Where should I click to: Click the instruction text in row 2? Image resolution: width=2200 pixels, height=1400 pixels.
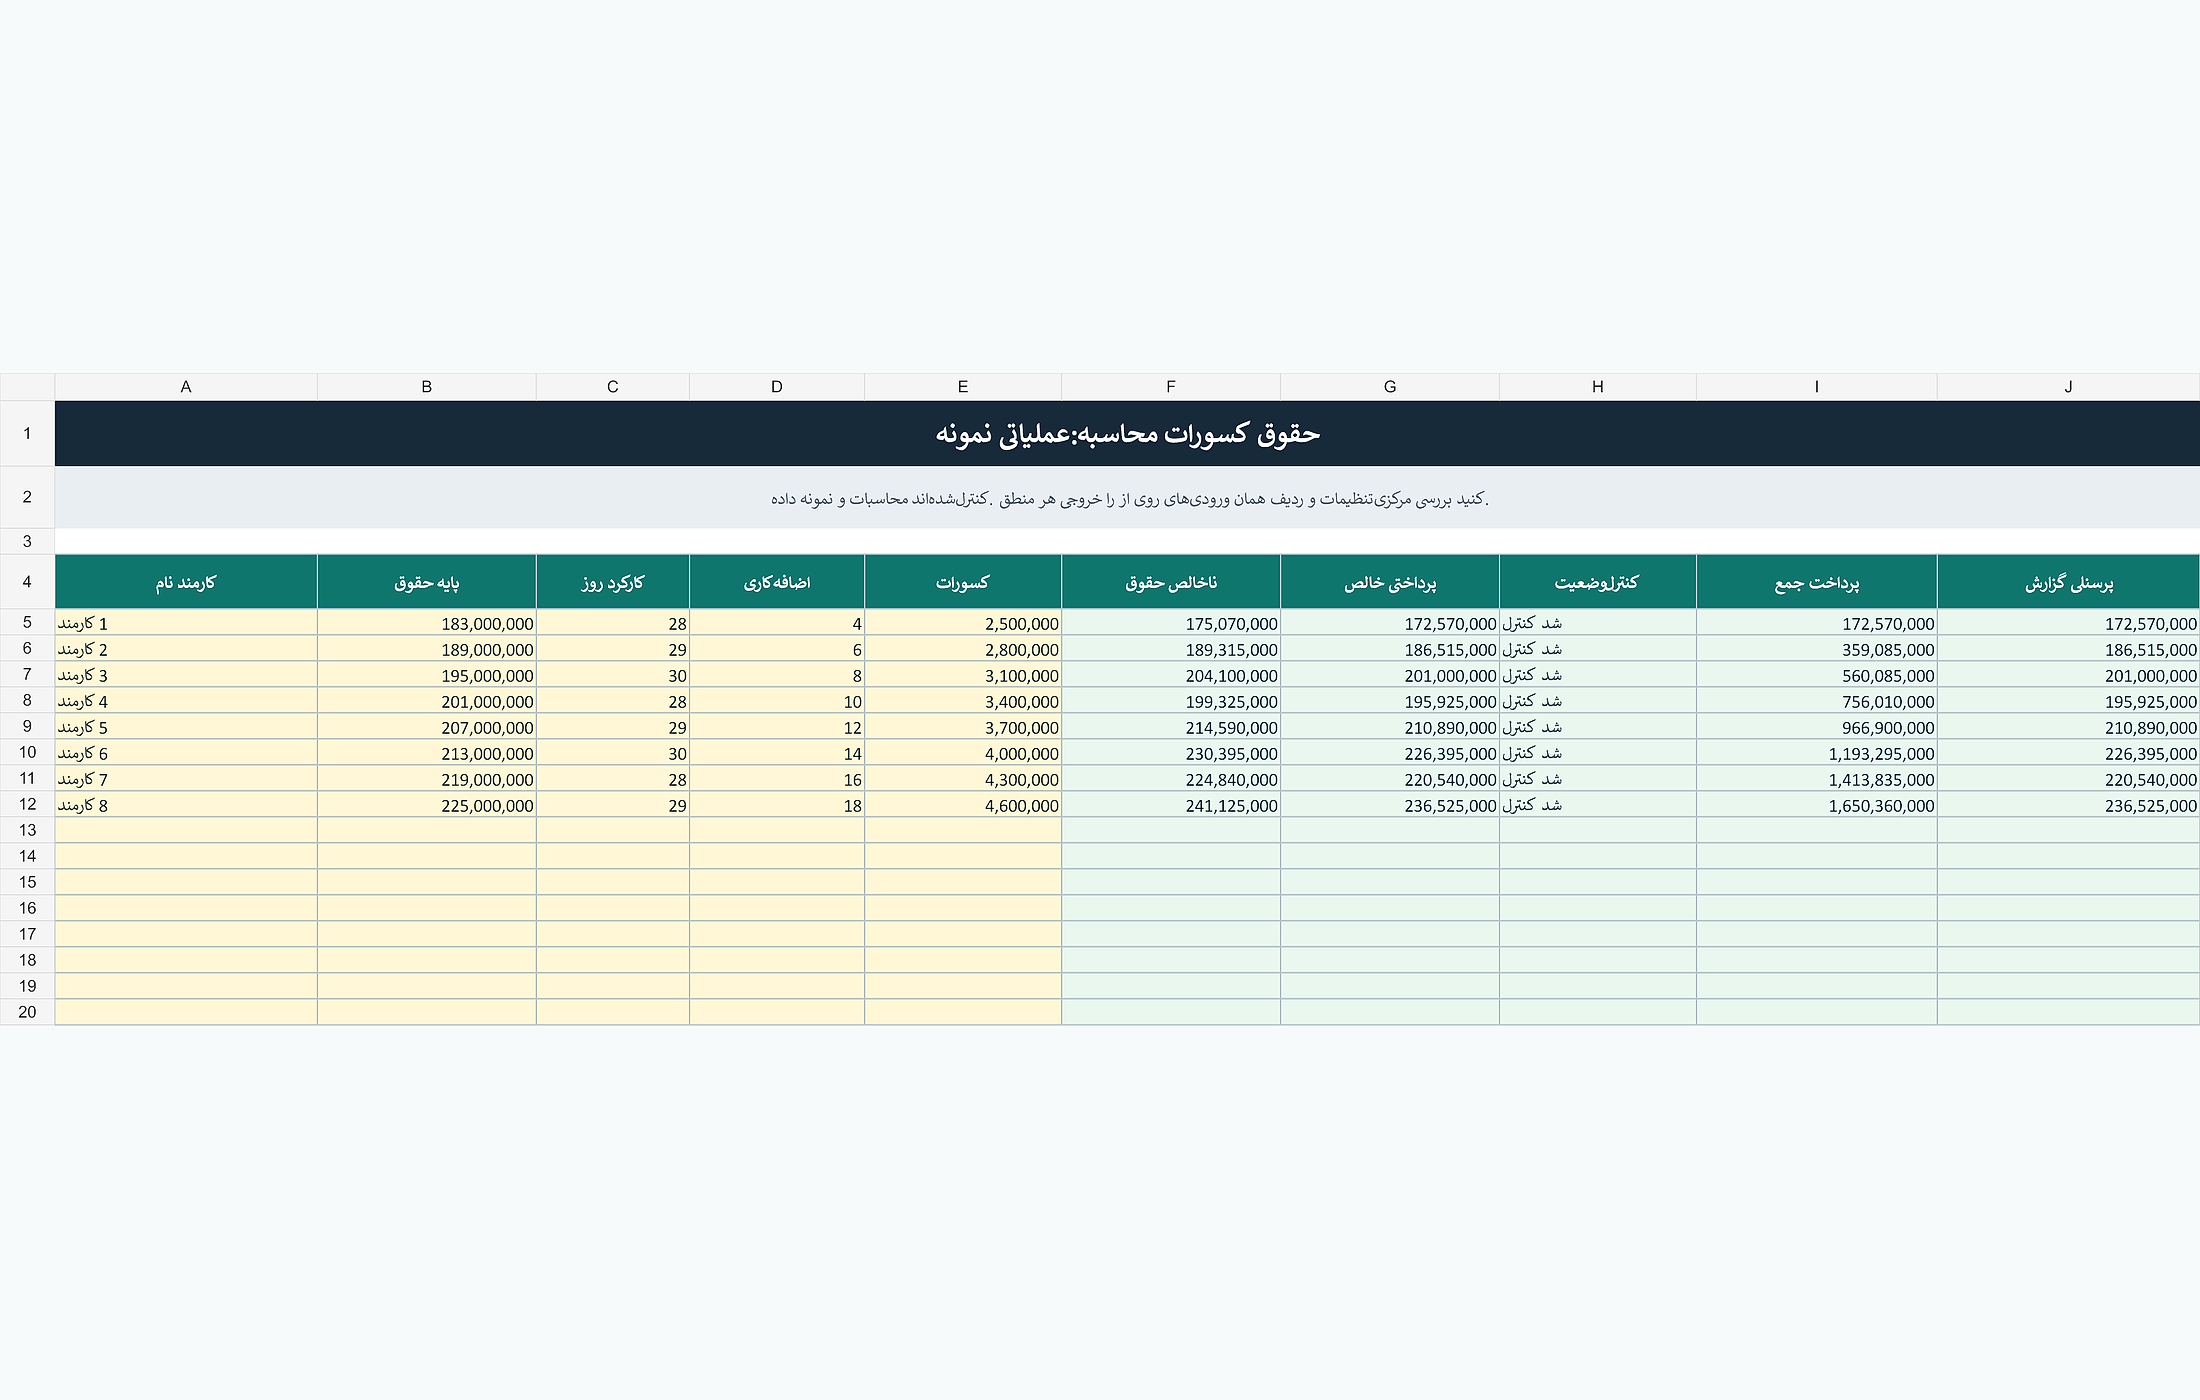pyautogui.click(x=1129, y=498)
